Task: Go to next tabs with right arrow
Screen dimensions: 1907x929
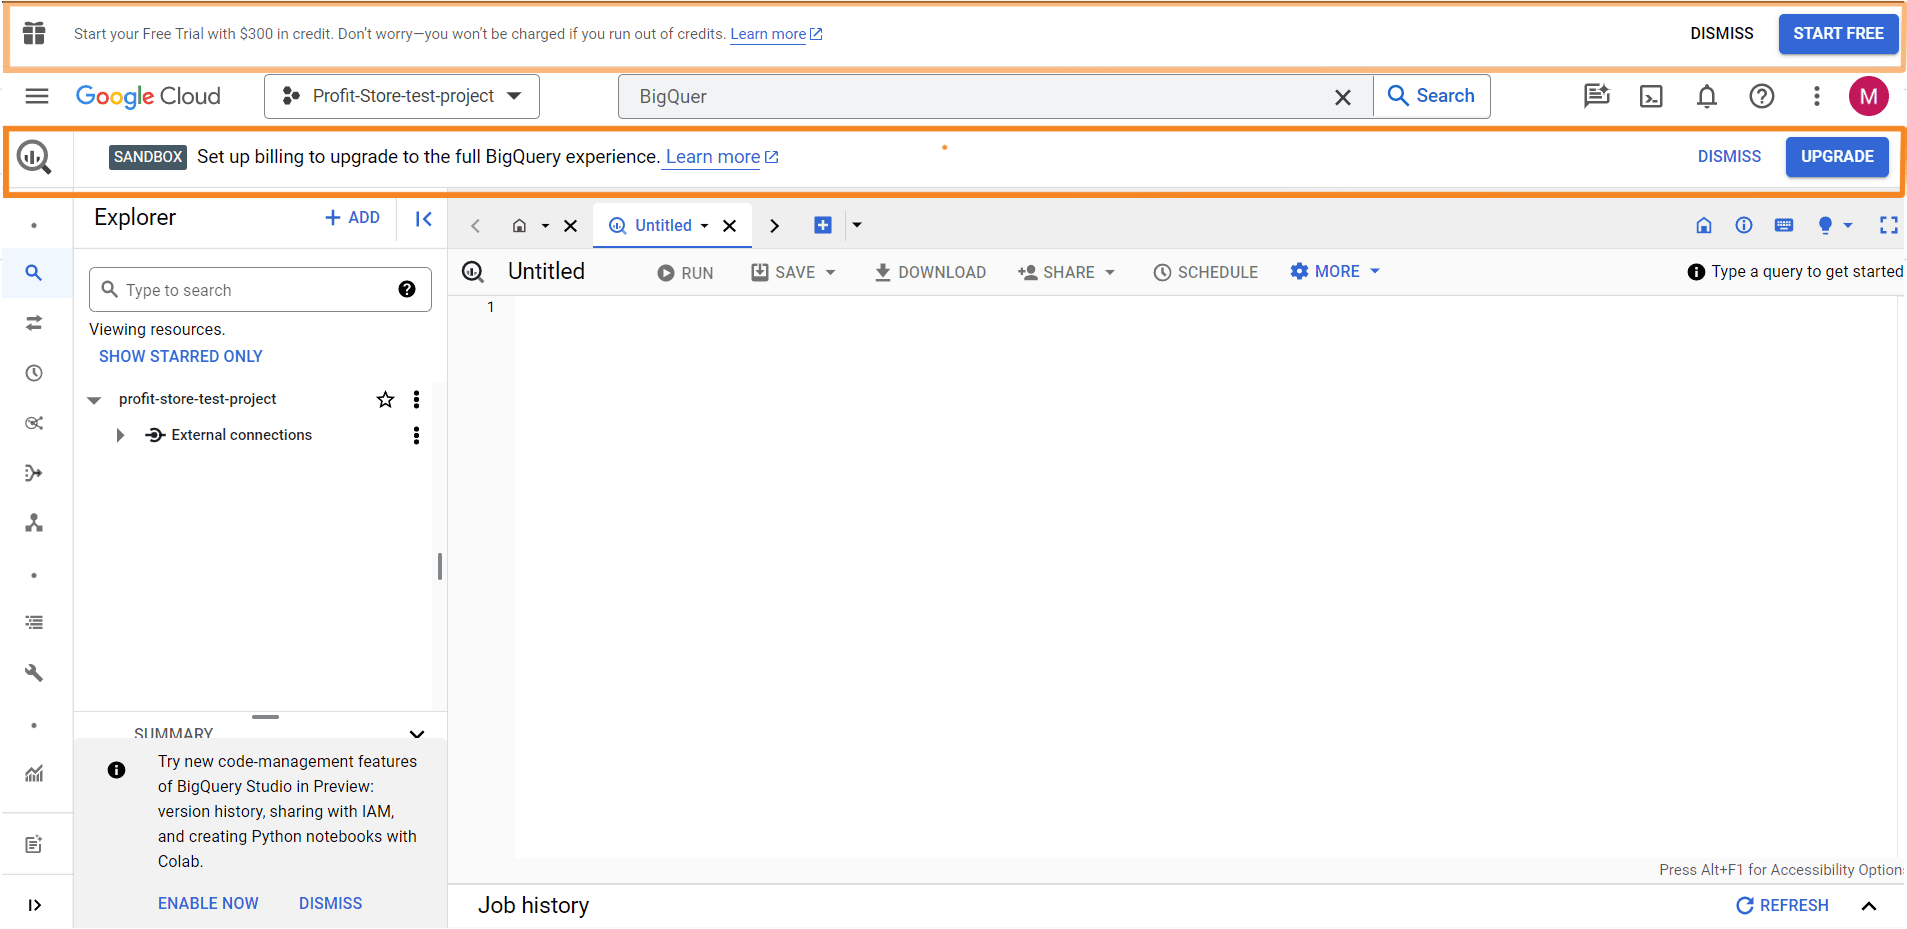Action: (x=774, y=226)
